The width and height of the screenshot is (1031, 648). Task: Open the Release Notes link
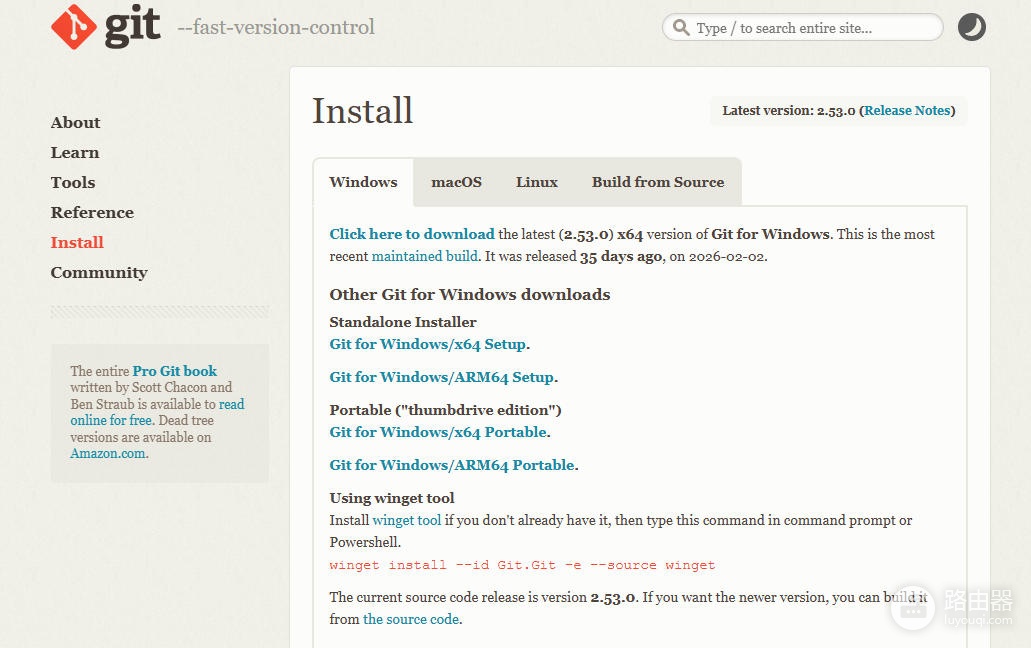[907, 110]
